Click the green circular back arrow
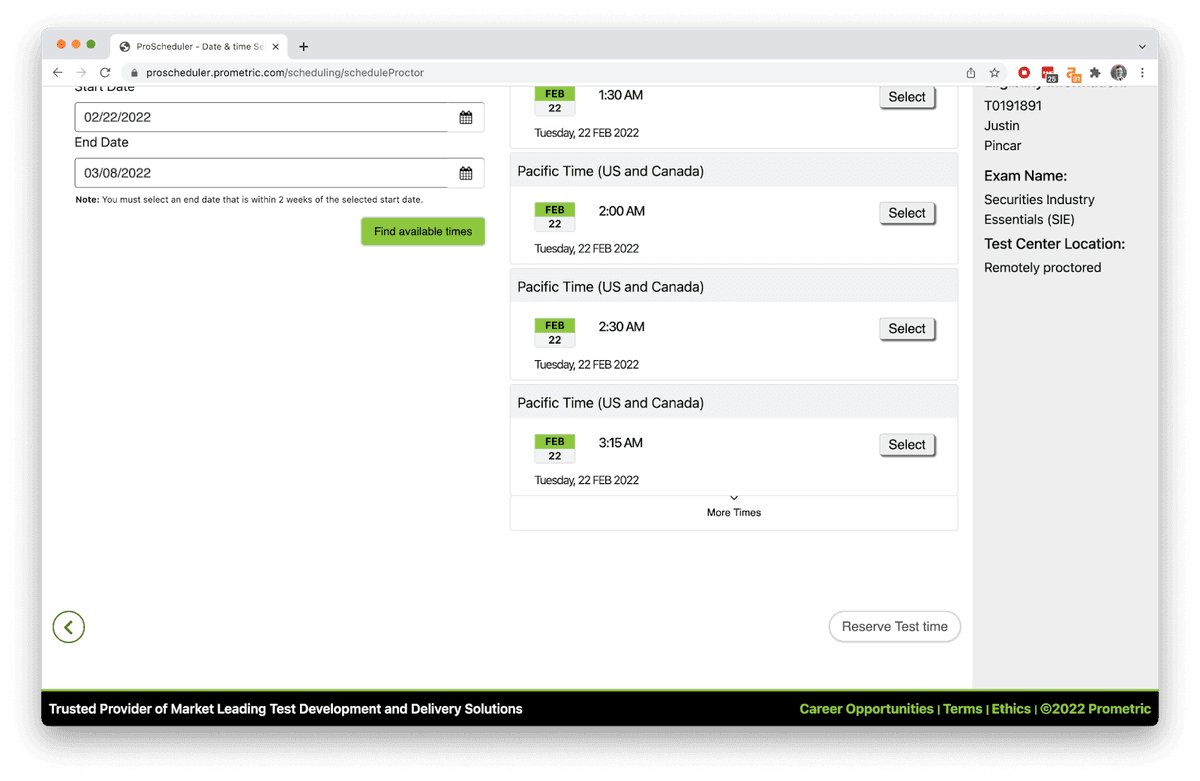1200x781 pixels. tap(69, 627)
